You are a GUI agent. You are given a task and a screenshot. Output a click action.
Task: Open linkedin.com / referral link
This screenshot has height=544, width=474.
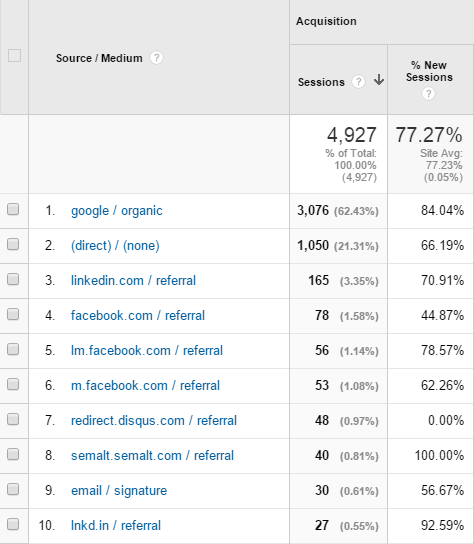(x=133, y=280)
